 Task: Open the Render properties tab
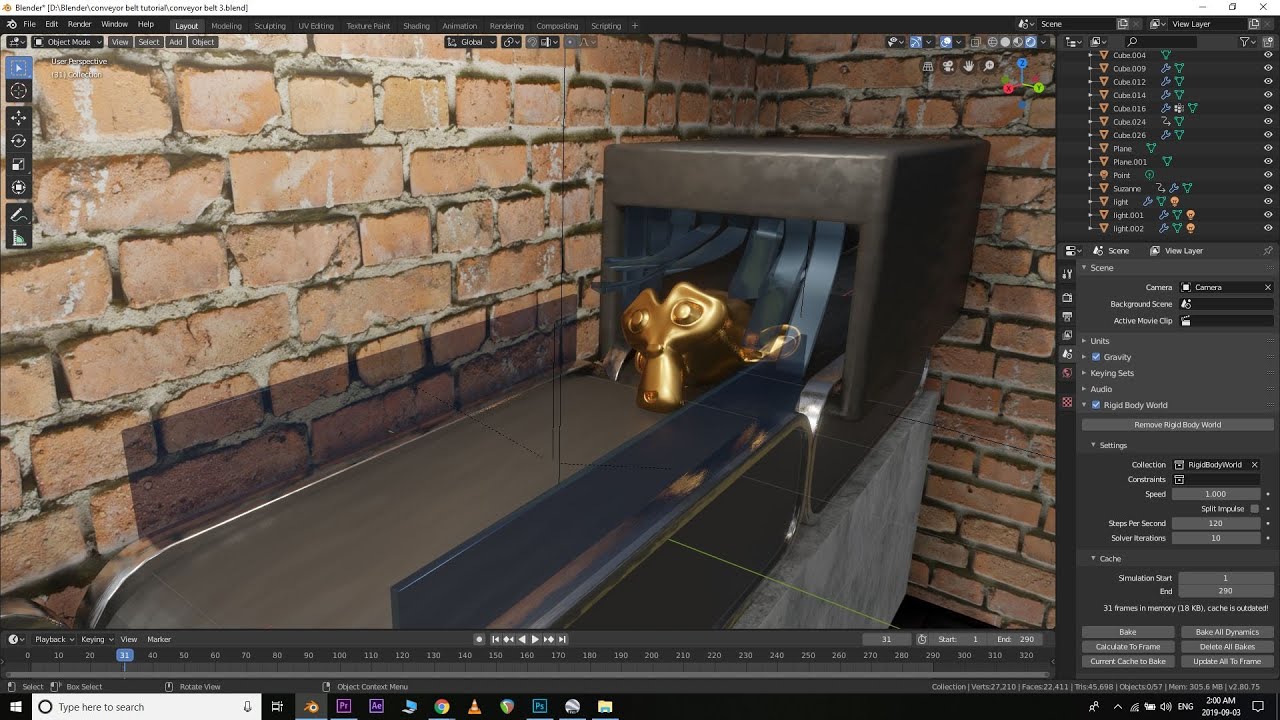[x=1067, y=298]
